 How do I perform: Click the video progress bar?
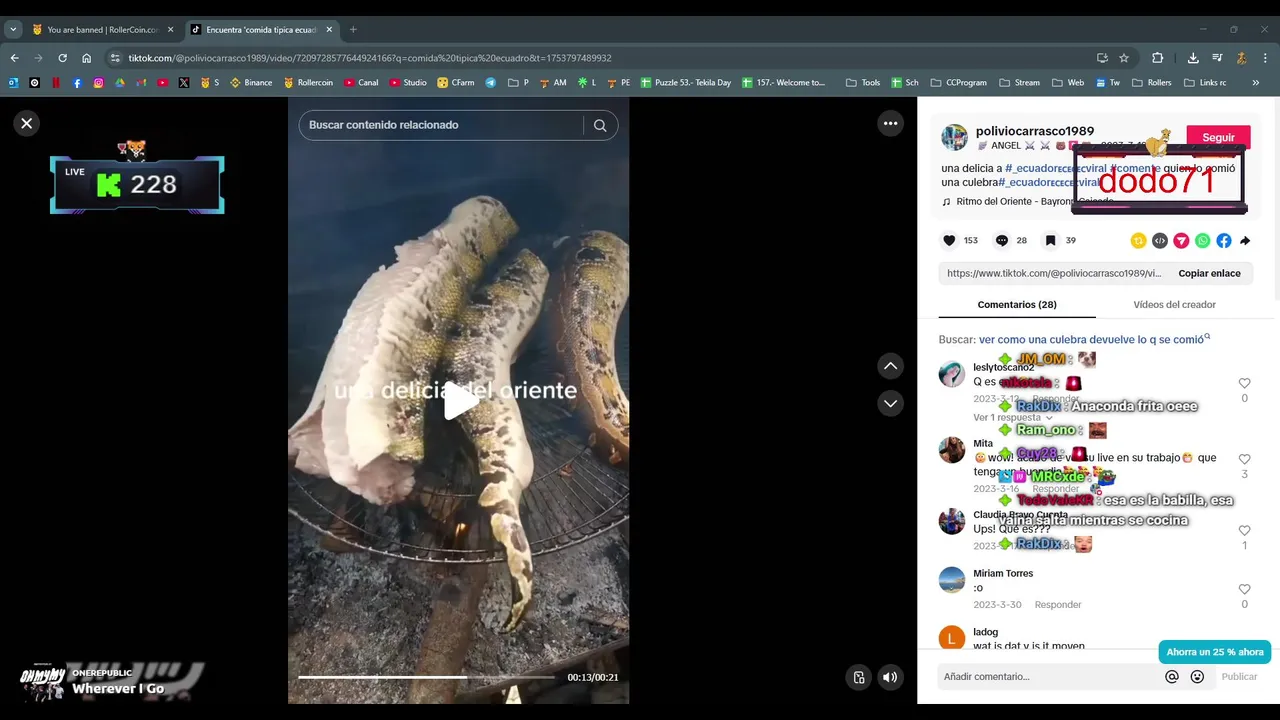point(426,677)
